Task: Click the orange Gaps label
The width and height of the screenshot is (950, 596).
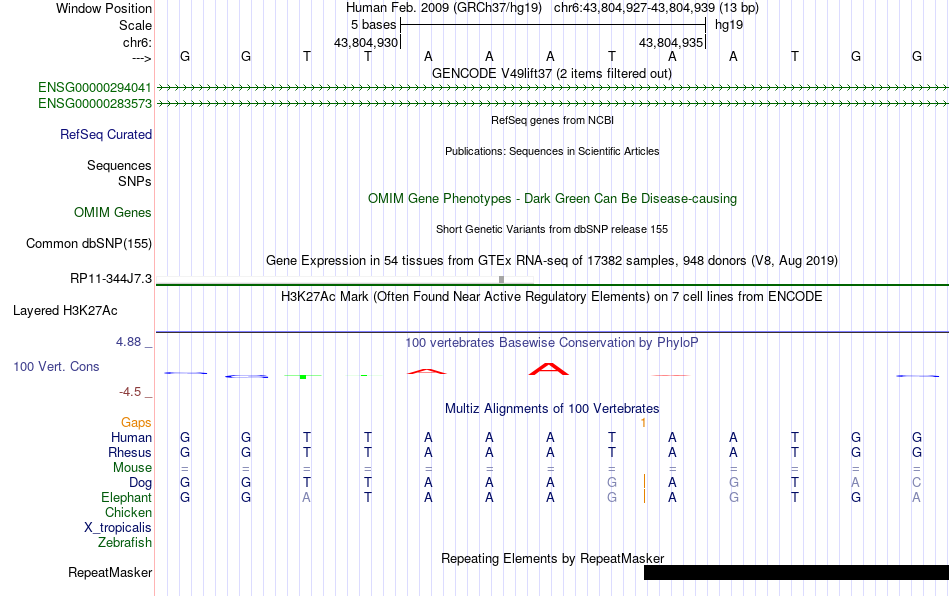Action: (x=136, y=422)
